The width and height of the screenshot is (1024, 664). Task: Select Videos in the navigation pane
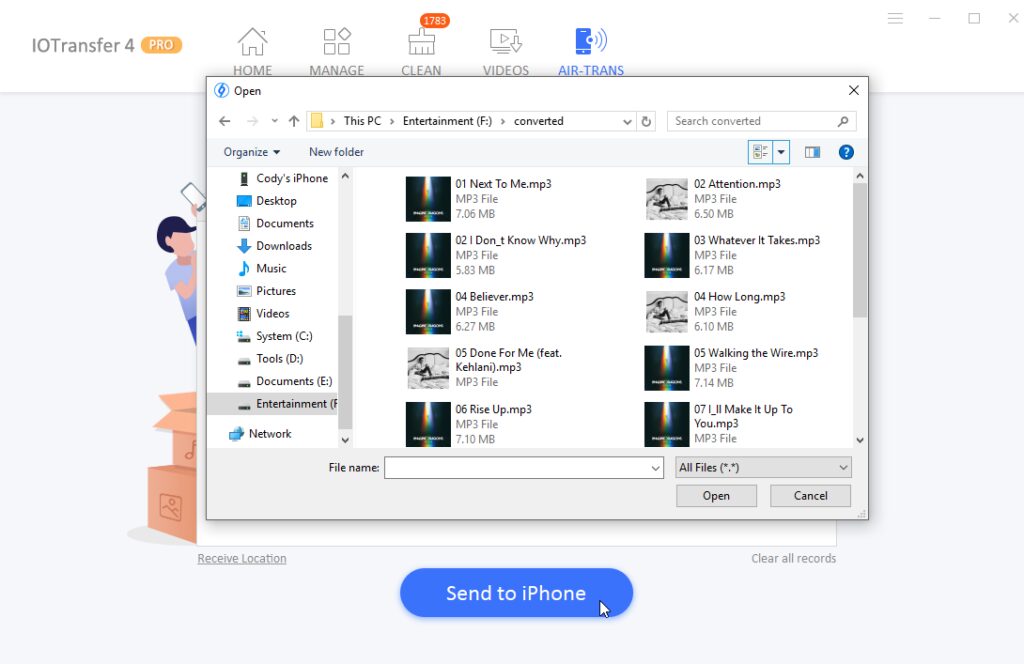click(263, 314)
